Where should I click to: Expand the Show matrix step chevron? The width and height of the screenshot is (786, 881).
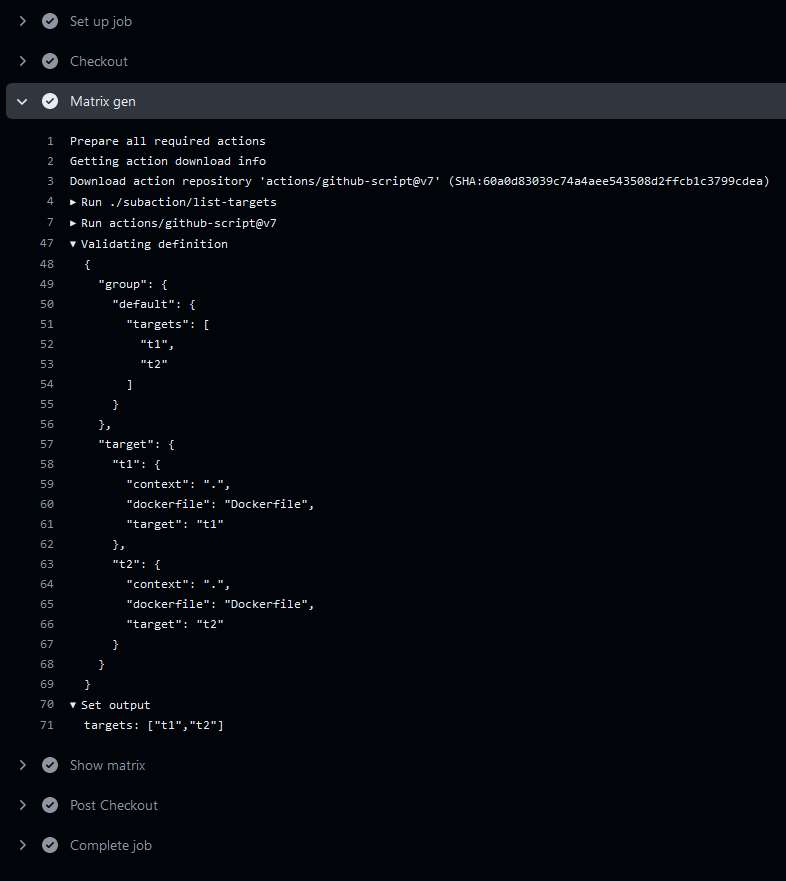(x=23, y=765)
